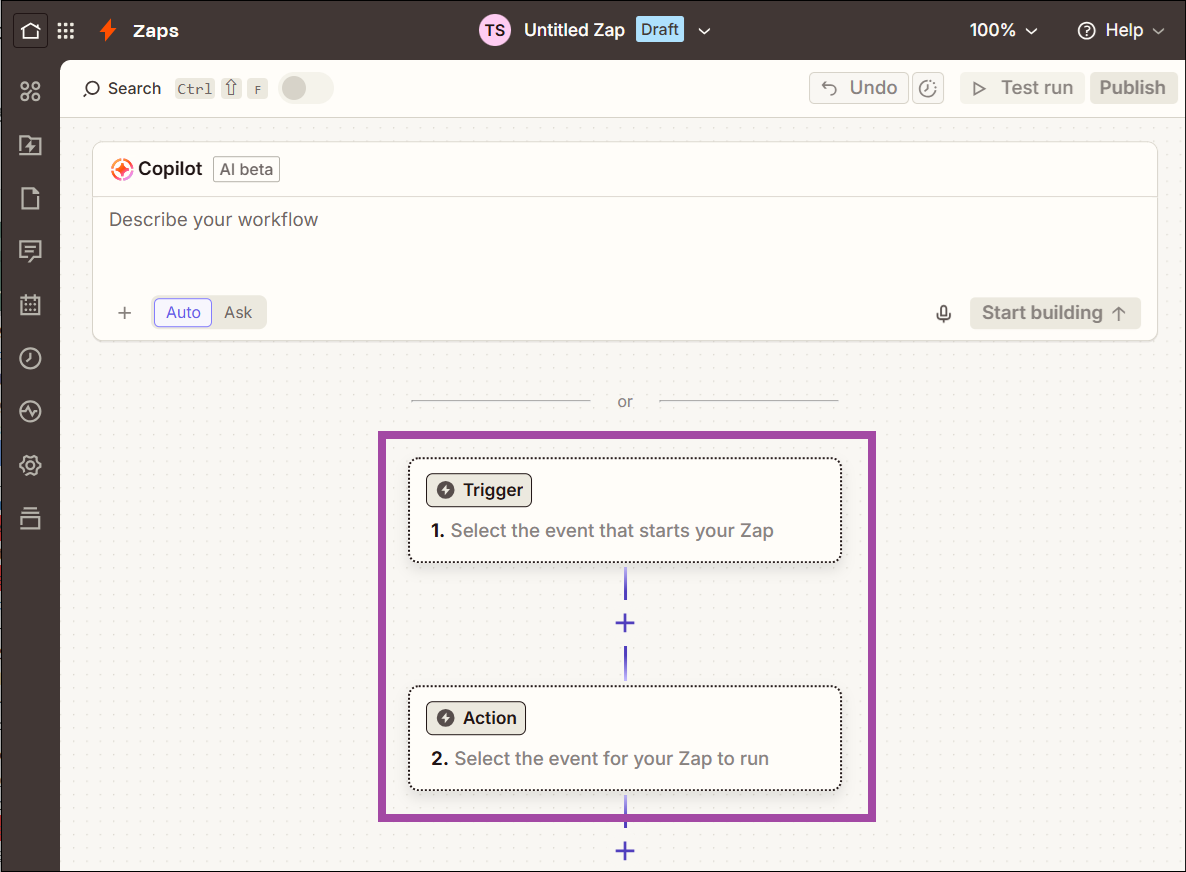Open the Zap history clock sidebar icon
1186x872 pixels.
click(30, 358)
